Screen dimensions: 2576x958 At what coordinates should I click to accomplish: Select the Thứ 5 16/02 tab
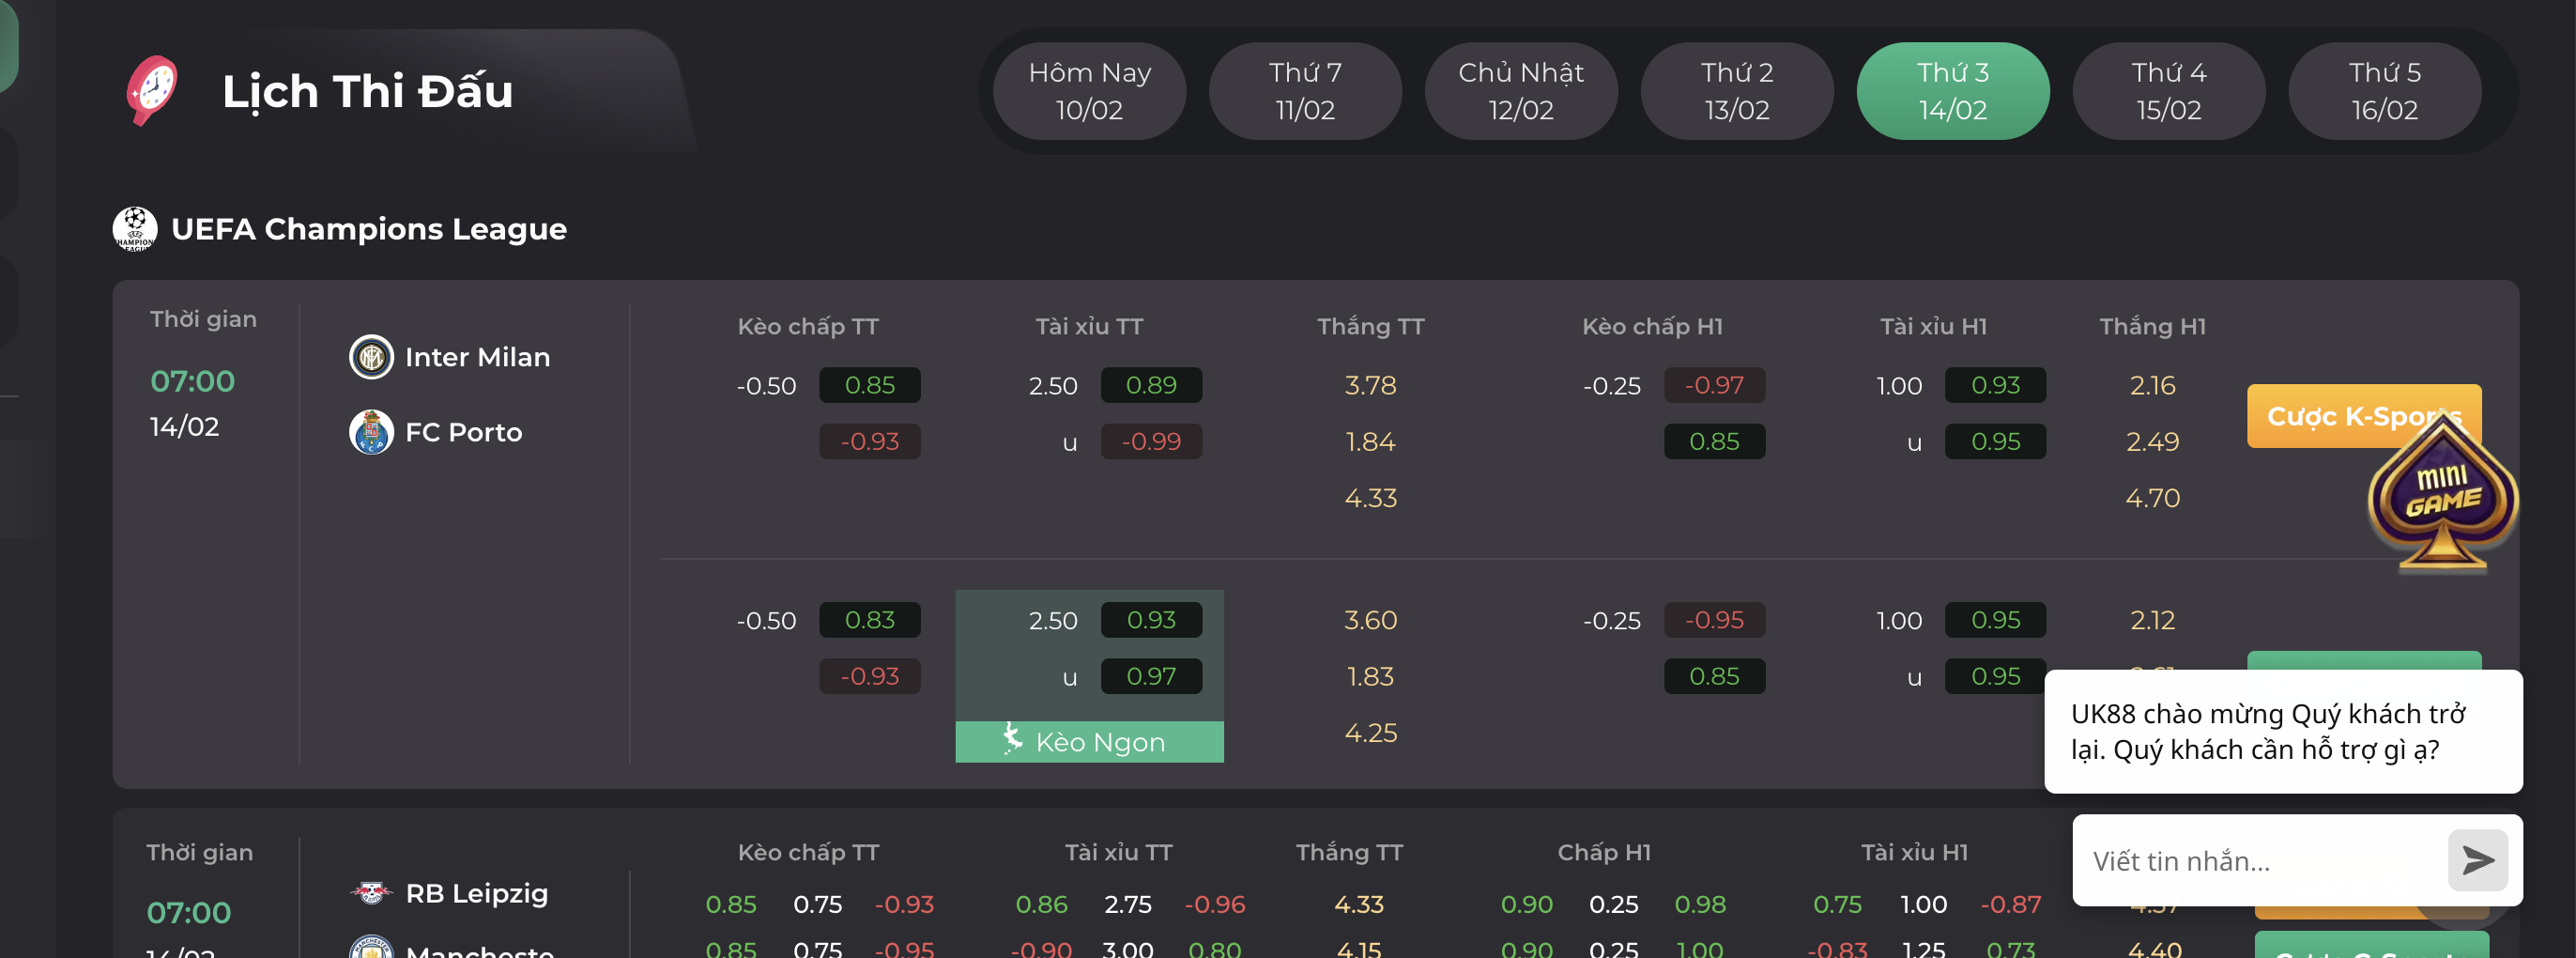coord(2385,91)
